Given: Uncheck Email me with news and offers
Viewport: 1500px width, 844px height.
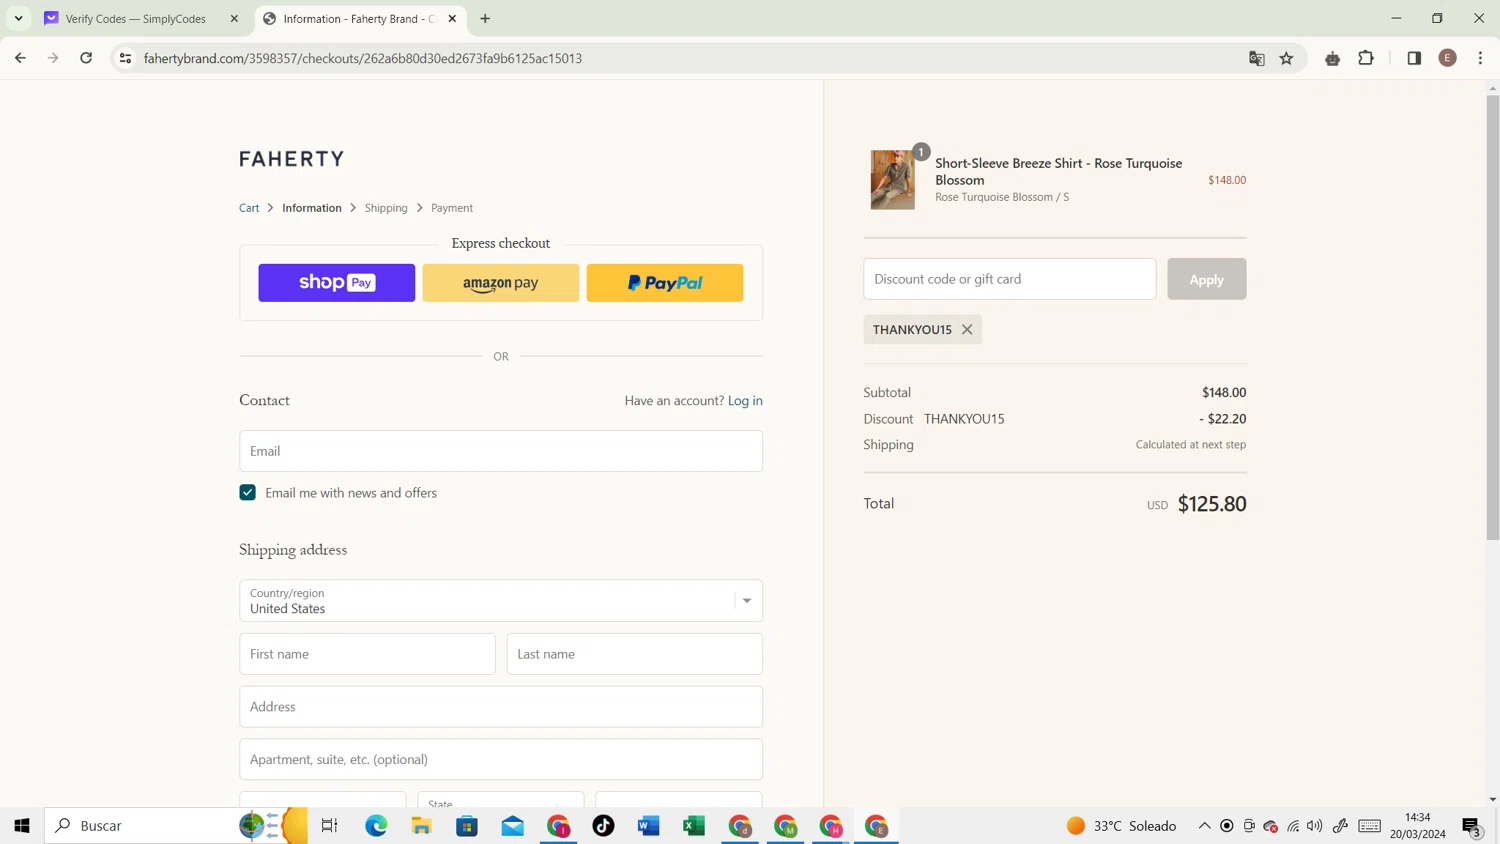Looking at the screenshot, I should point(248,493).
